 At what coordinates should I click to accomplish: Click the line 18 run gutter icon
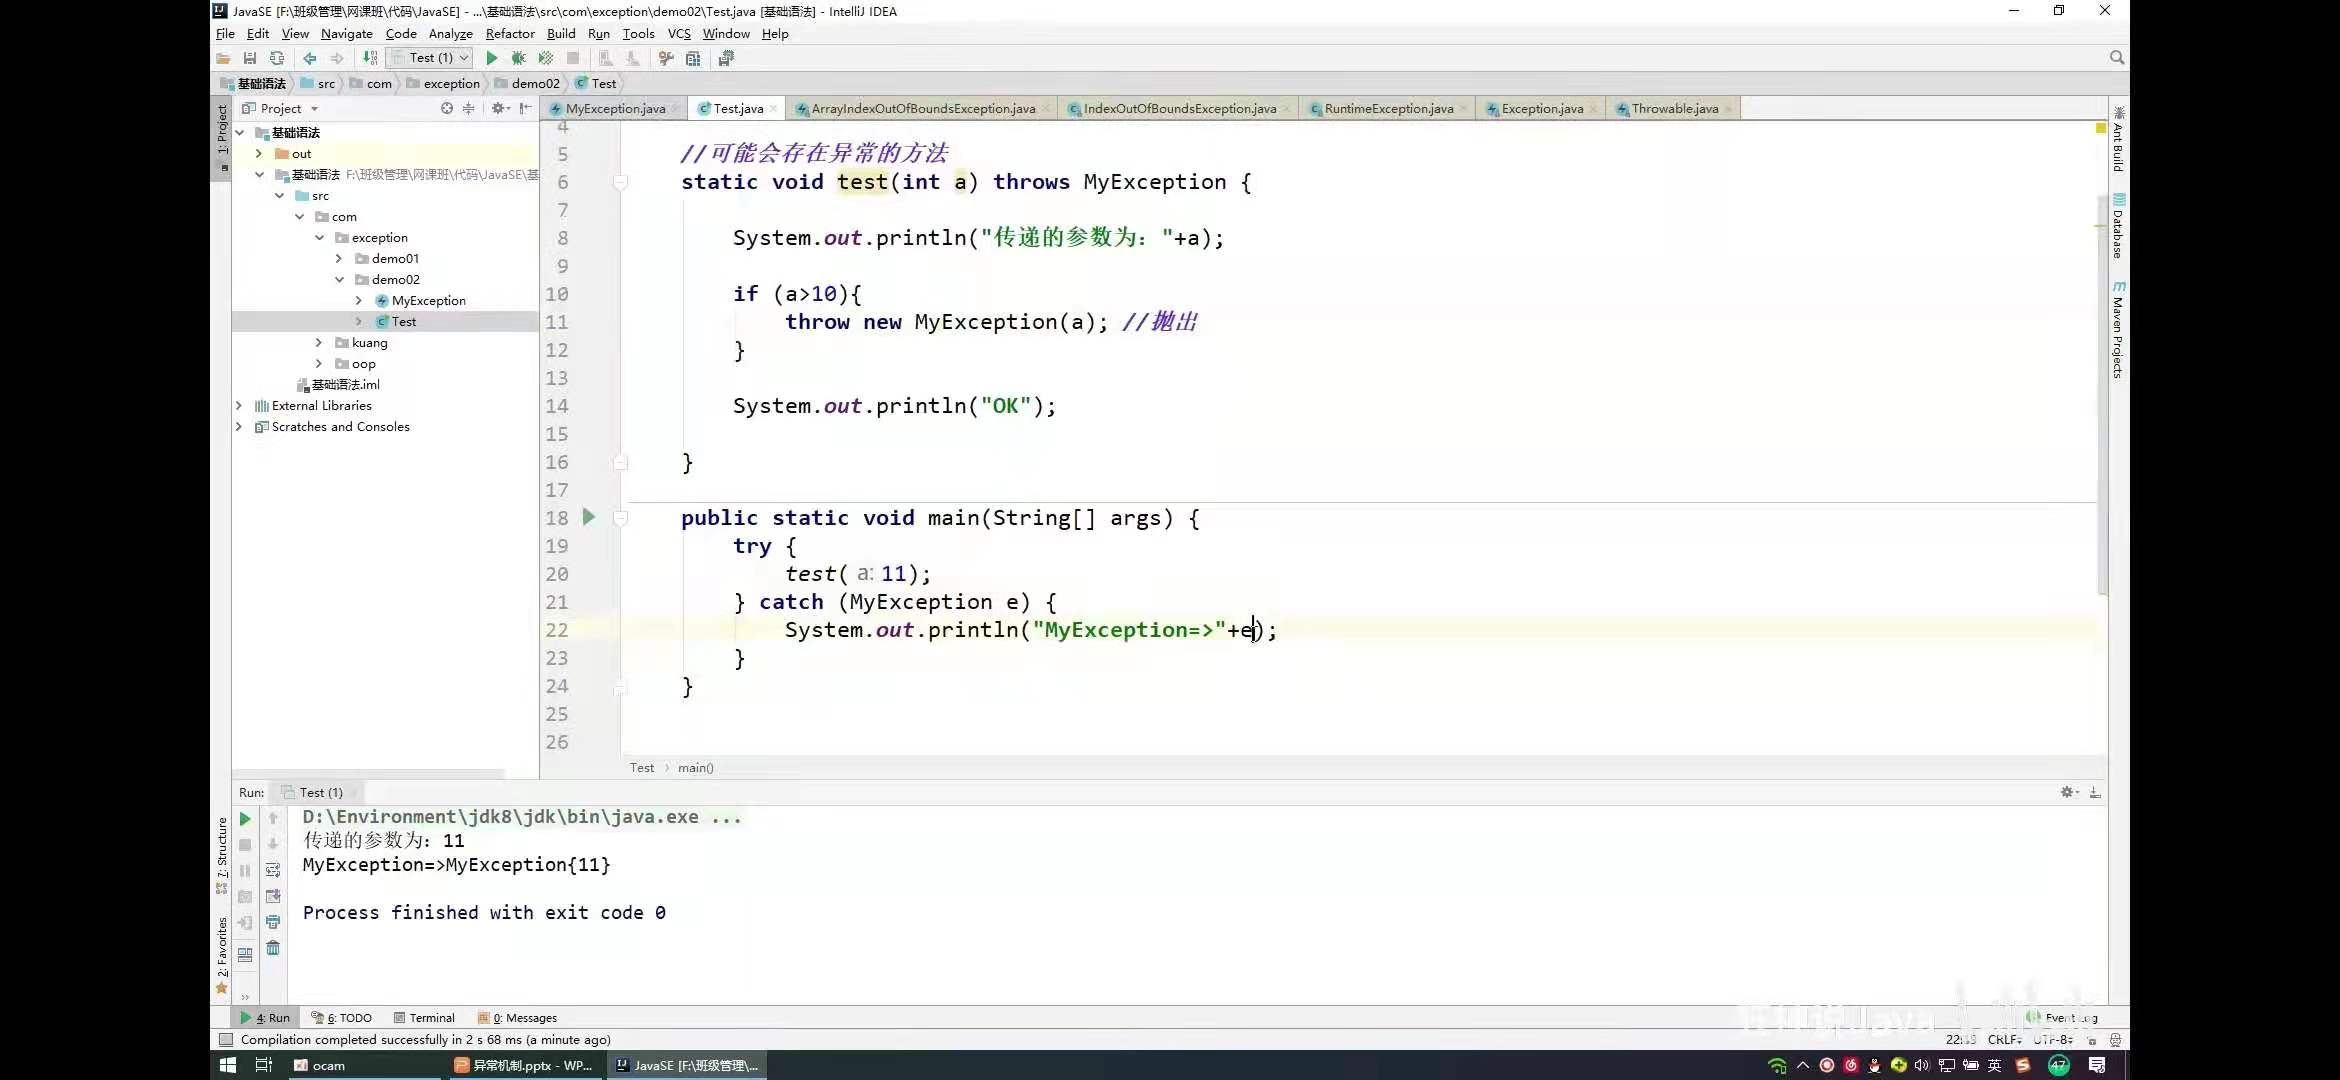point(589,517)
